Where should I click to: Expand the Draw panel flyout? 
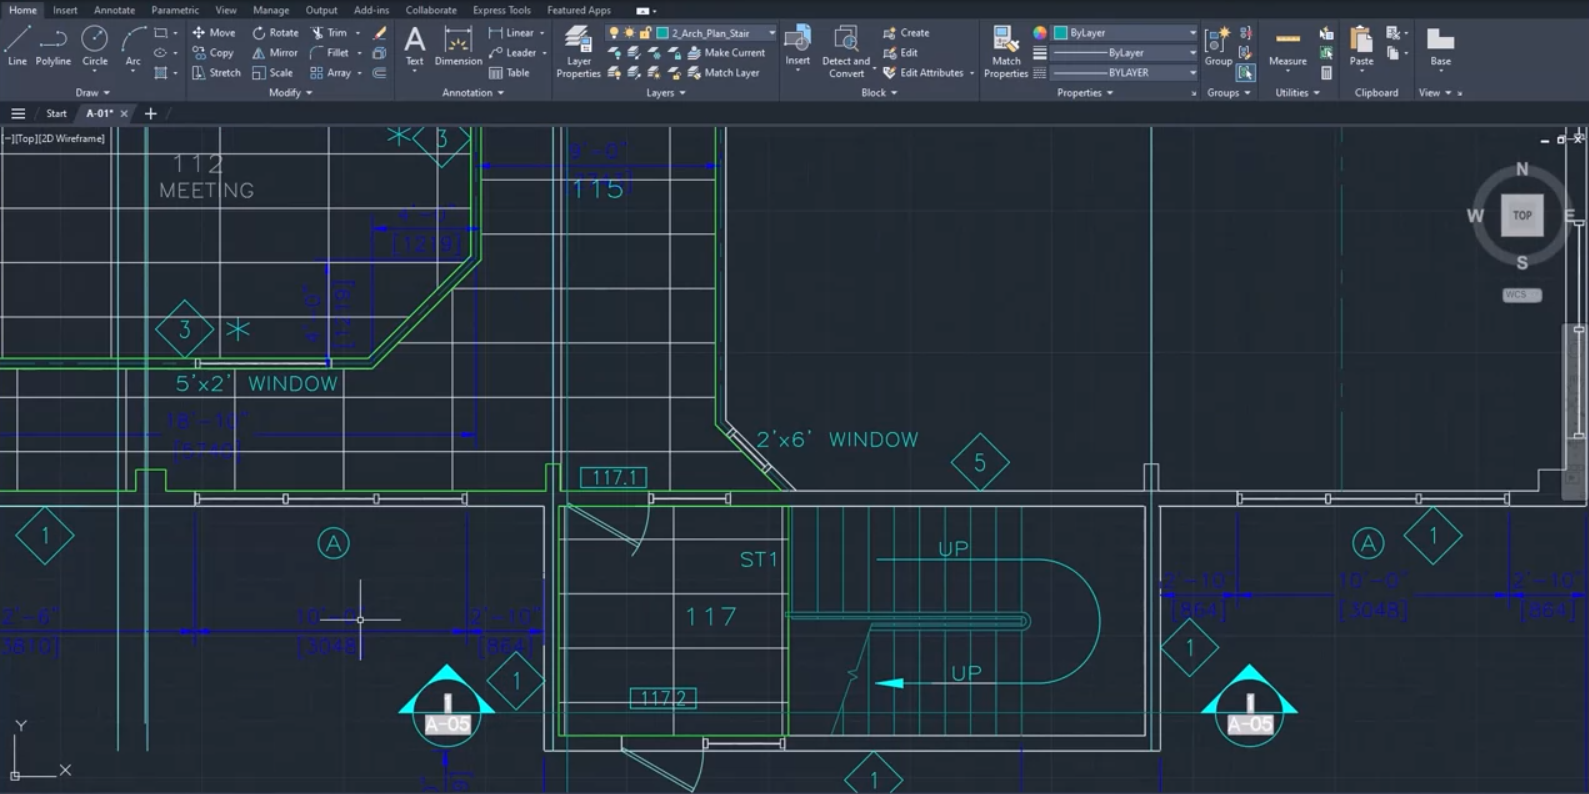[x=92, y=93]
